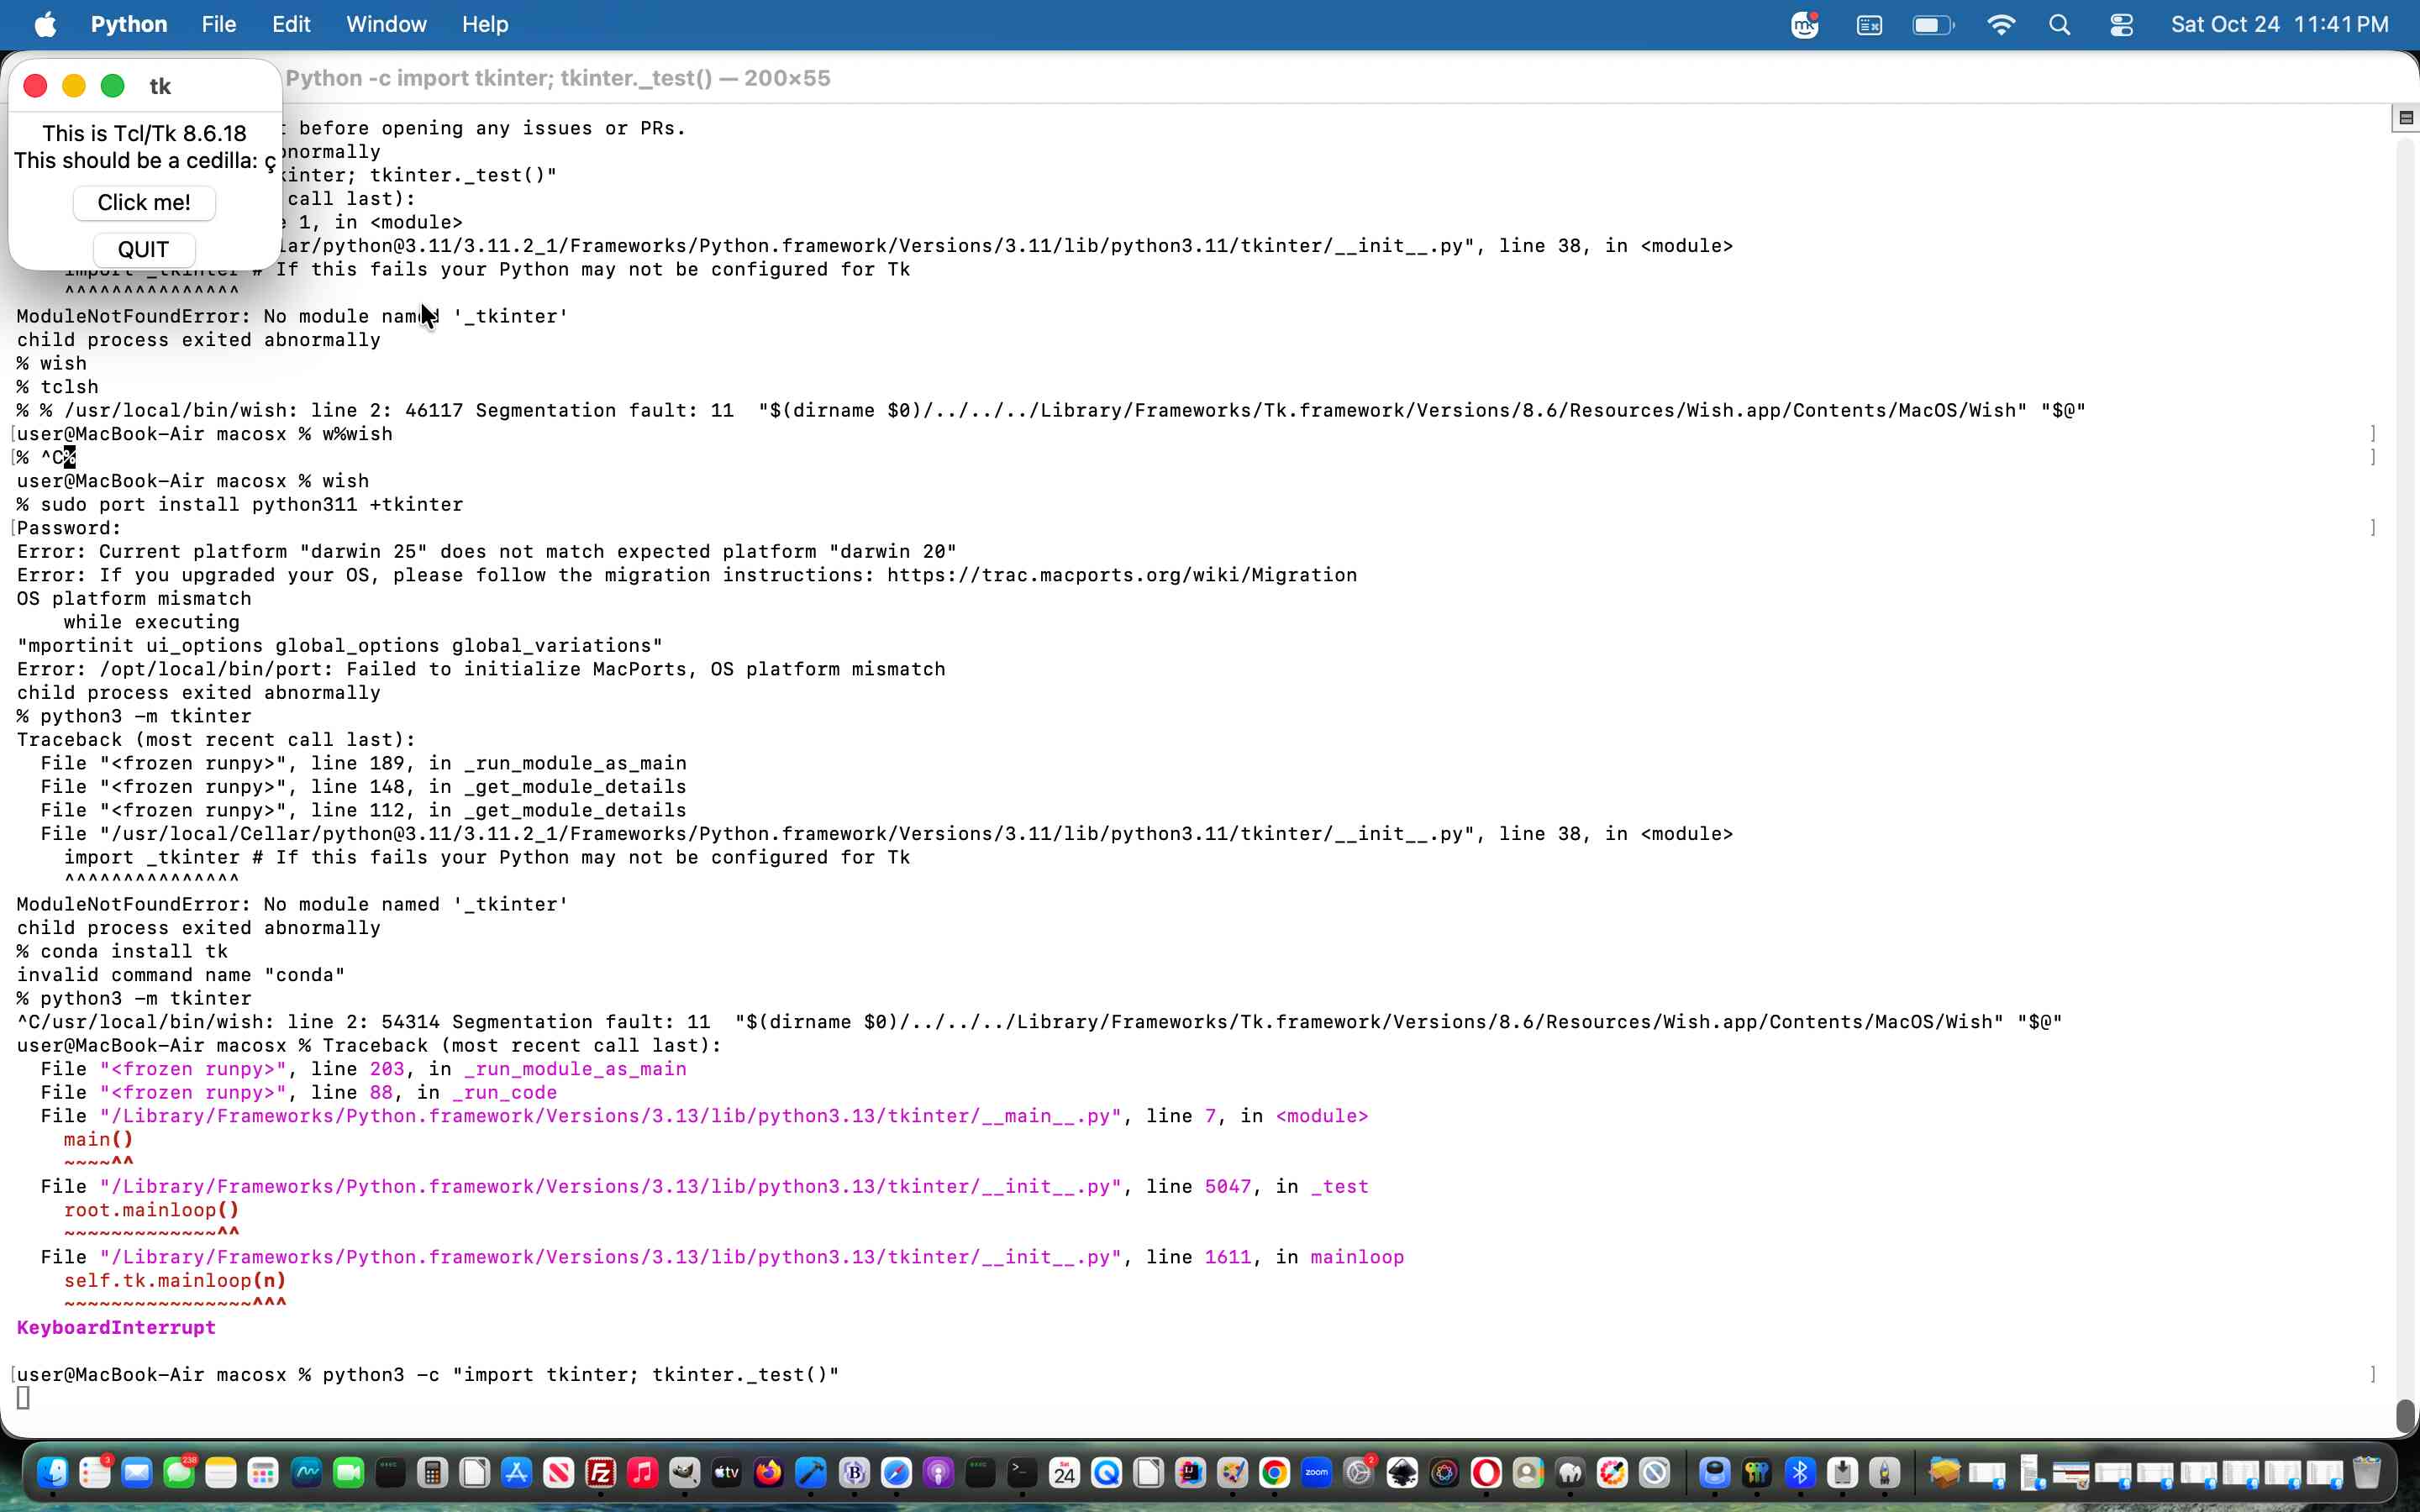
Task: Open Inkscape from the dock
Action: 1402,1472
